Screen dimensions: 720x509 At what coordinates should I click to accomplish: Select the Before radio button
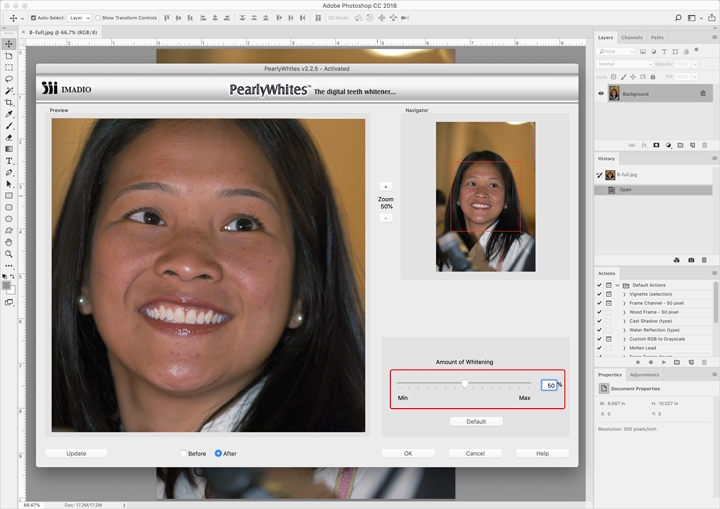183,453
